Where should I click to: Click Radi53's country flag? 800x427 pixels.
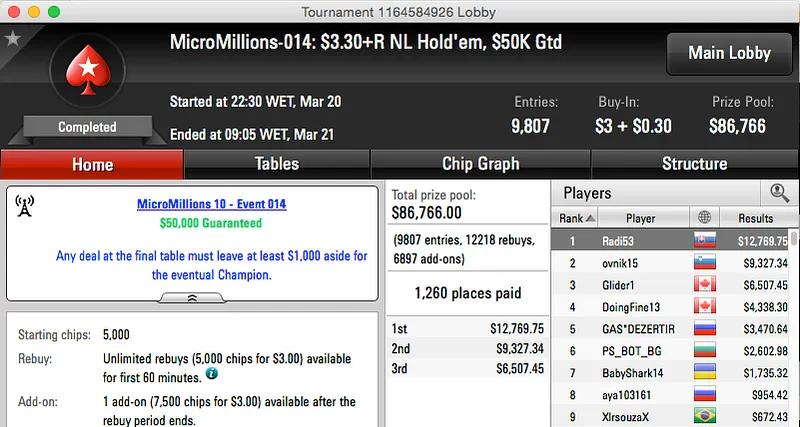click(705, 240)
